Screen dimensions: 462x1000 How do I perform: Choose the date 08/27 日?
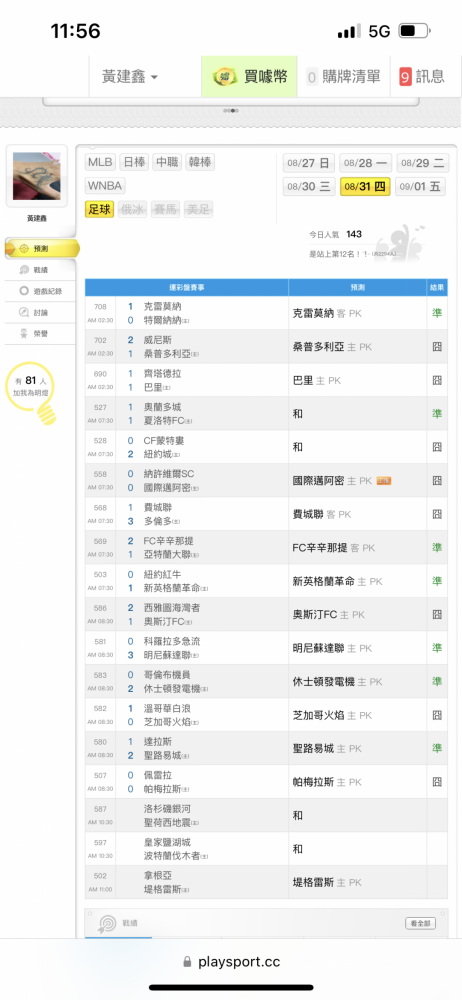309,163
